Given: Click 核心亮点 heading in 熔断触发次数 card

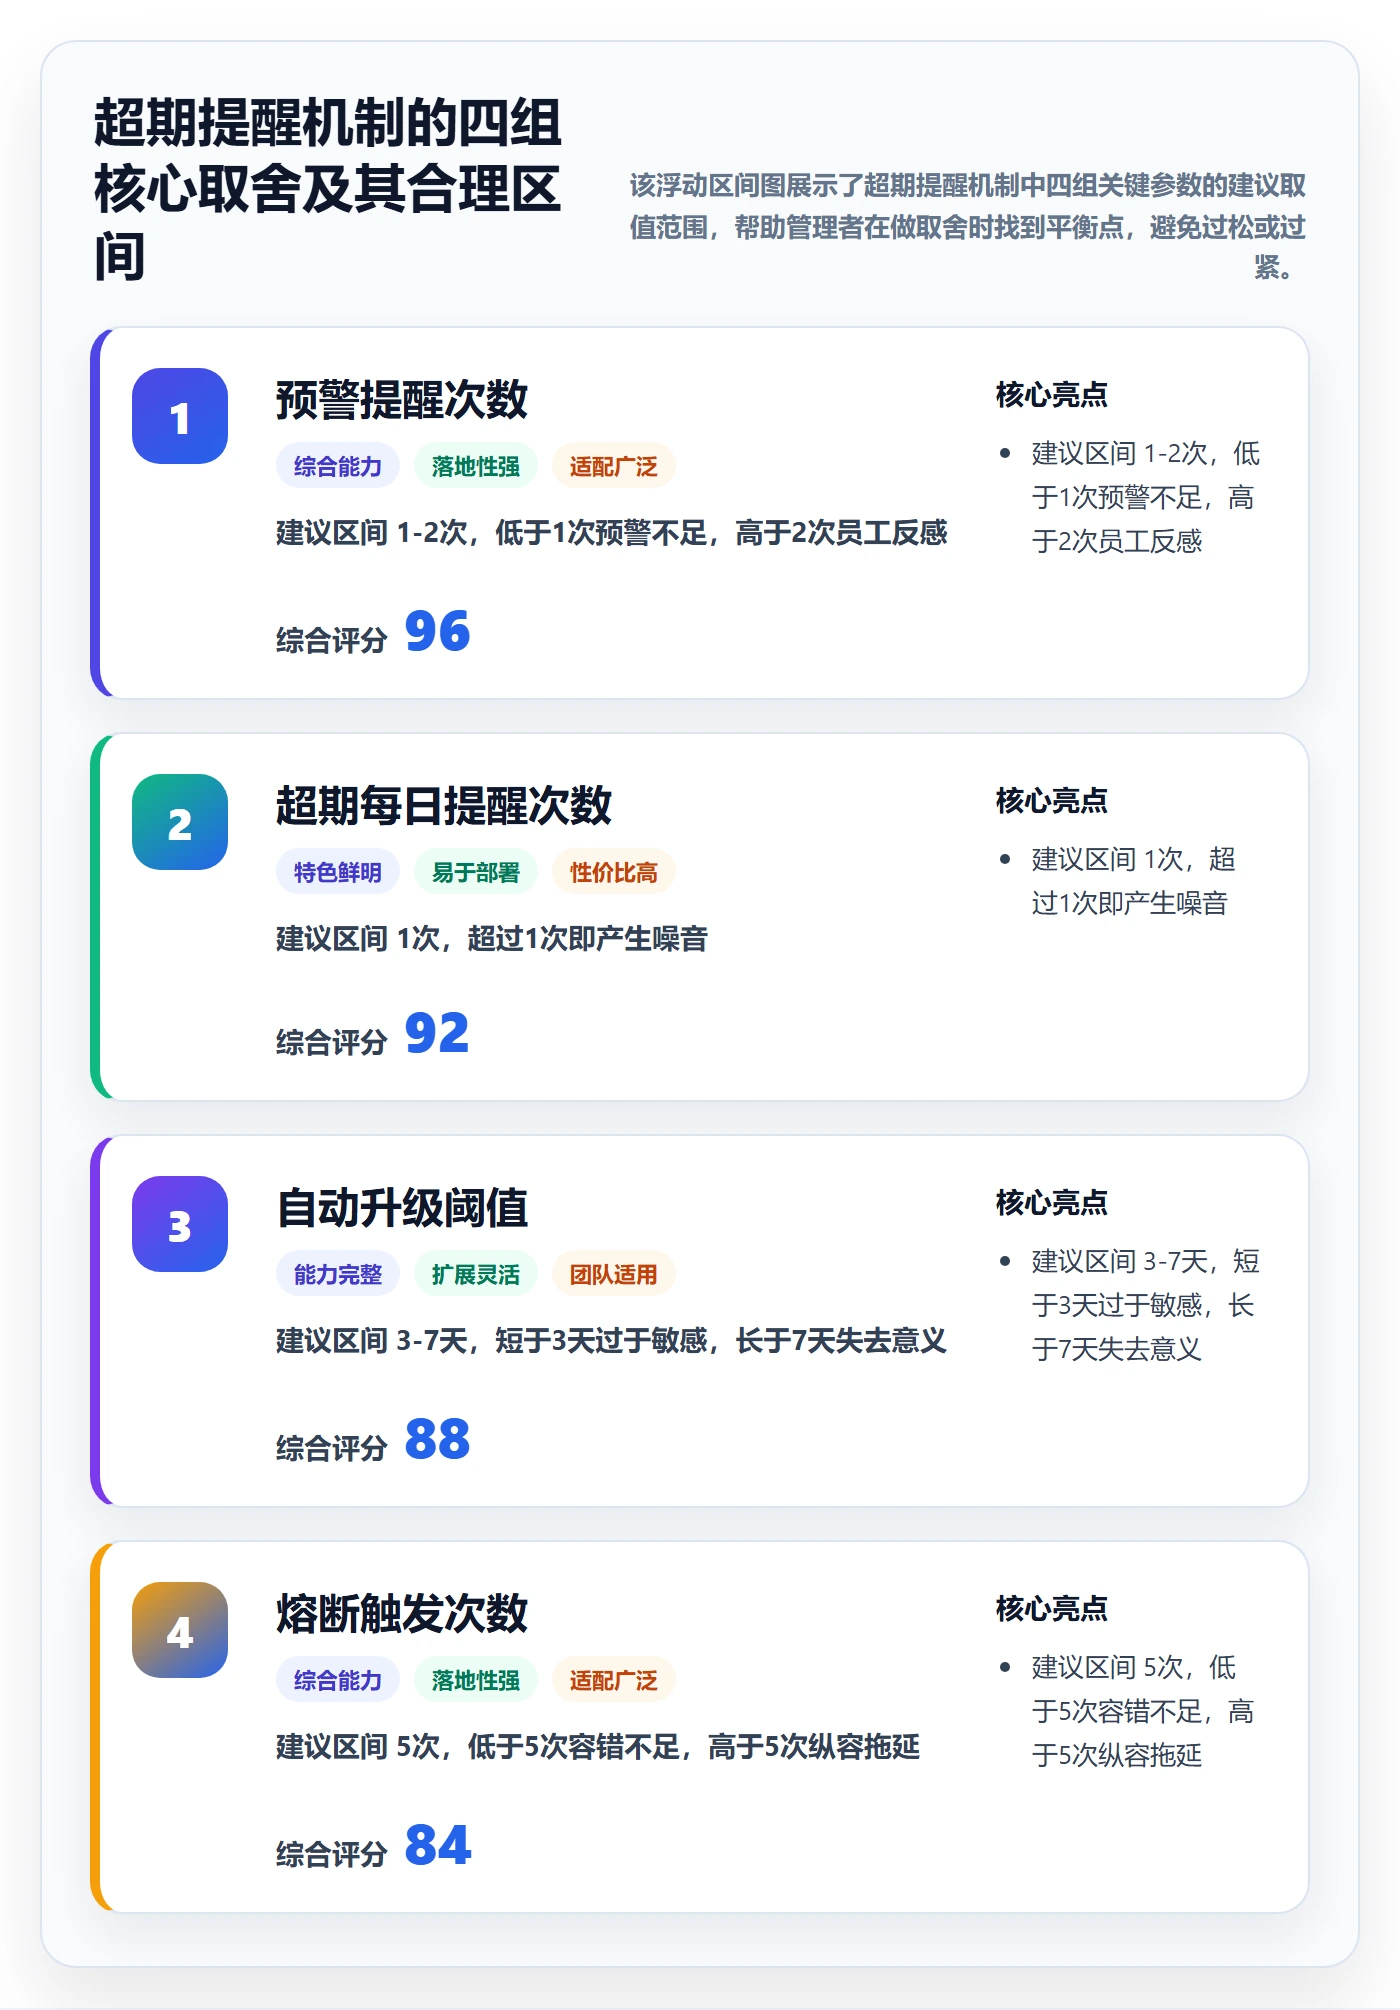Looking at the screenshot, I should click(1052, 1609).
